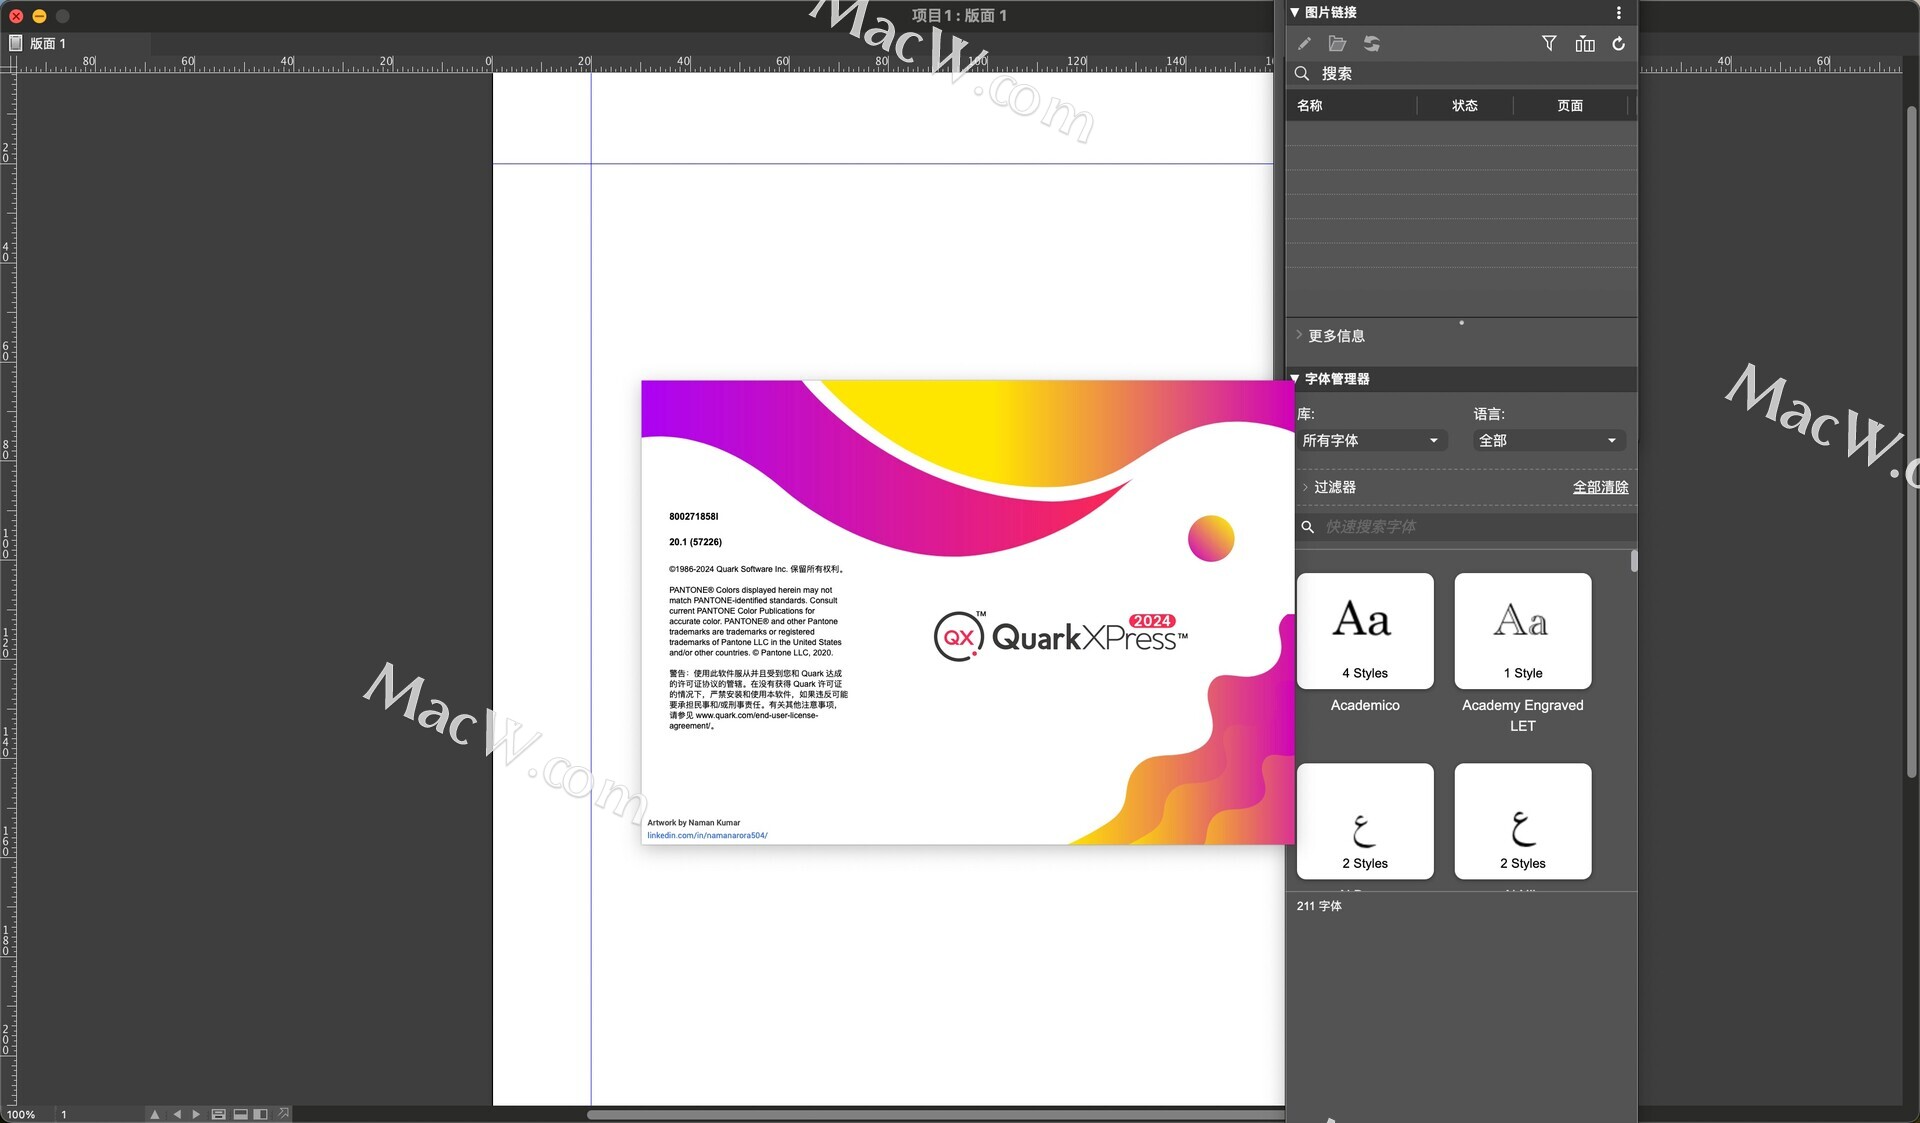Viewport: 1920px width, 1123px height.
Task: Open the columns options icon in 图片链接 panel
Action: click(1585, 44)
